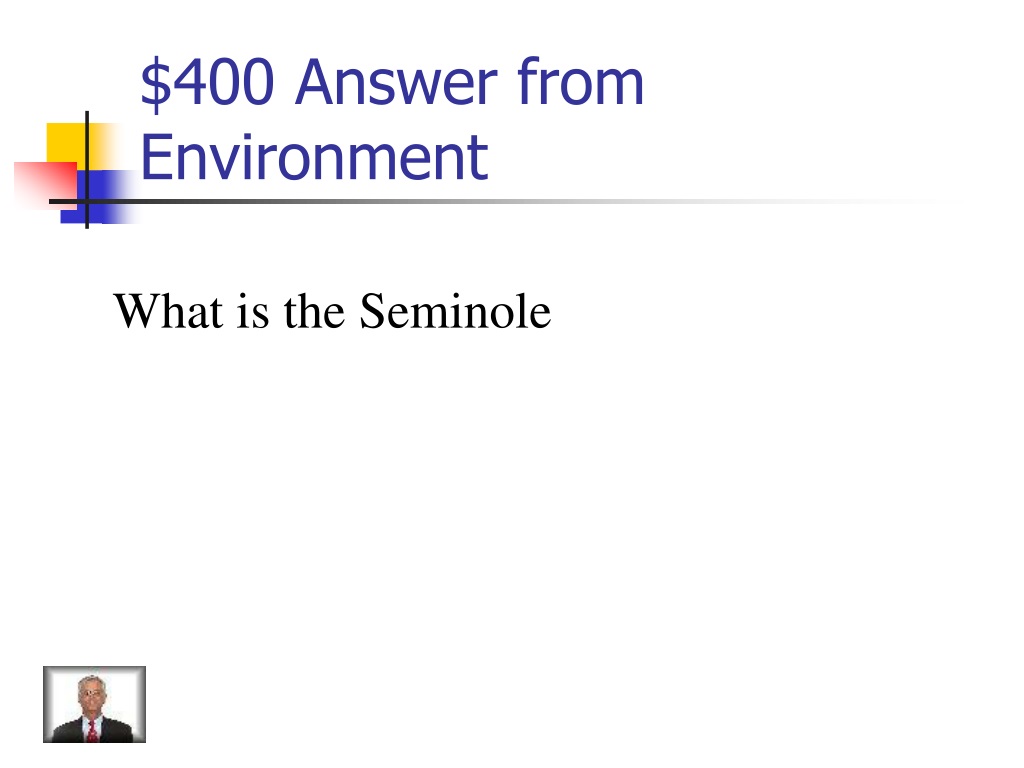Click the word "is" in the body text

[x=253, y=312]
